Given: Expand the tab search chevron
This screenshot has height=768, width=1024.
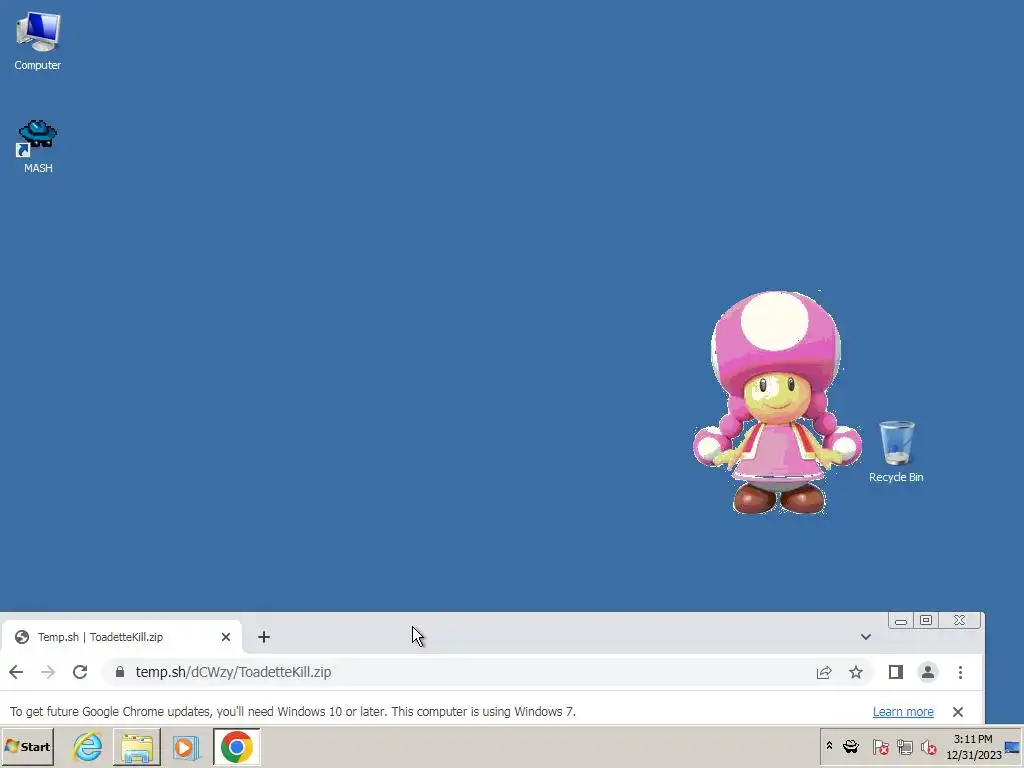Looking at the screenshot, I should coord(865,637).
